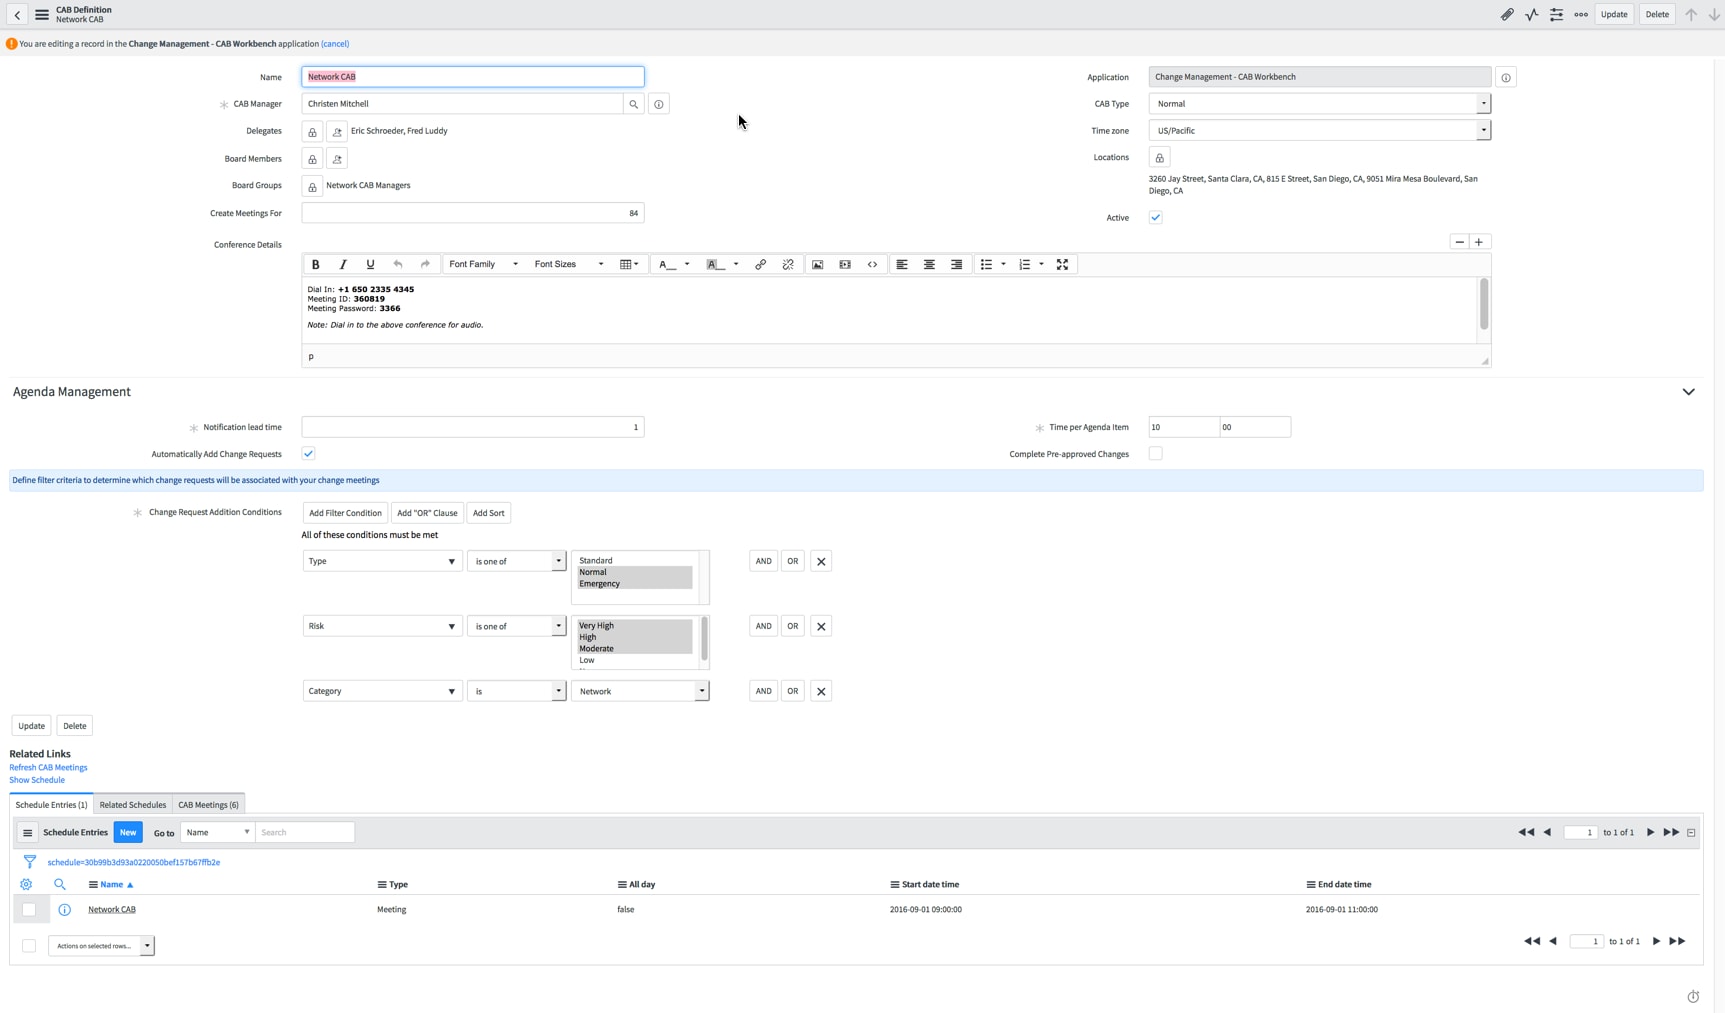Open the attachments paperclip icon

pyautogui.click(x=1506, y=15)
